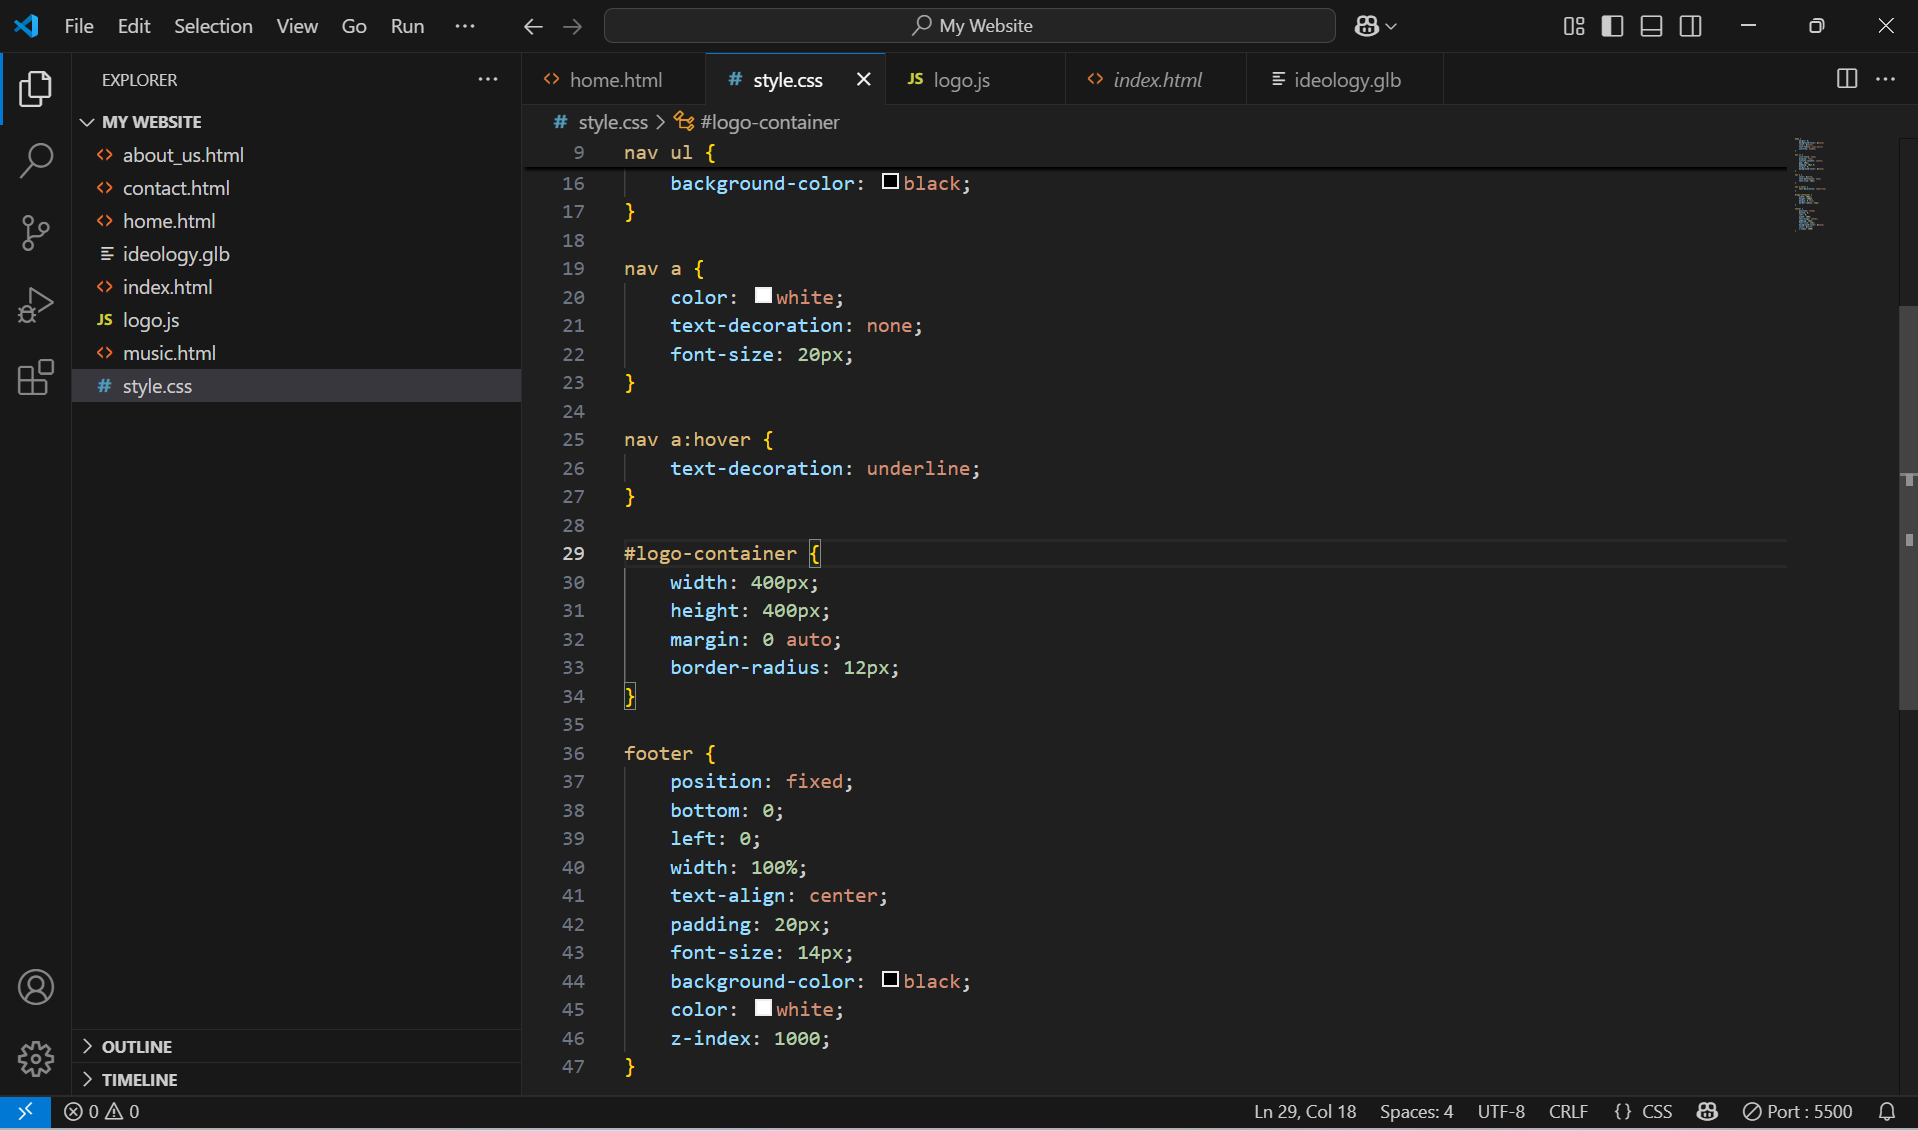Open the white color swatch on line 20
The height and width of the screenshot is (1131, 1918).
(763, 295)
